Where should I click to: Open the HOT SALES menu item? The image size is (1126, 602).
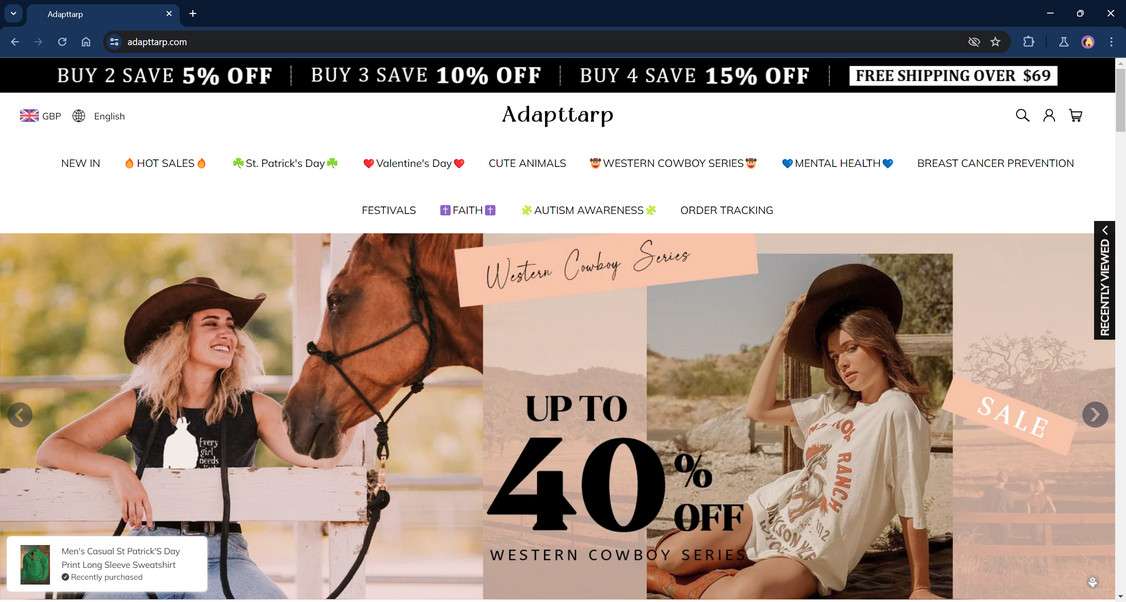(165, 163)
